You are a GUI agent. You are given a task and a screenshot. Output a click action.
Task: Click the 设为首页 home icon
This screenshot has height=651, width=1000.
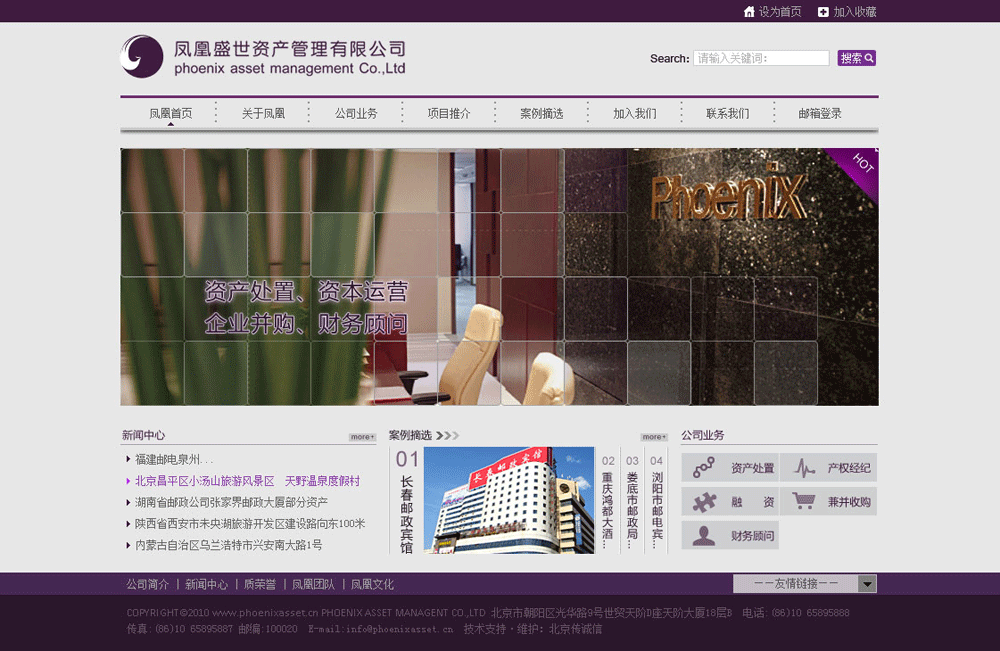[x=748, y=12]
